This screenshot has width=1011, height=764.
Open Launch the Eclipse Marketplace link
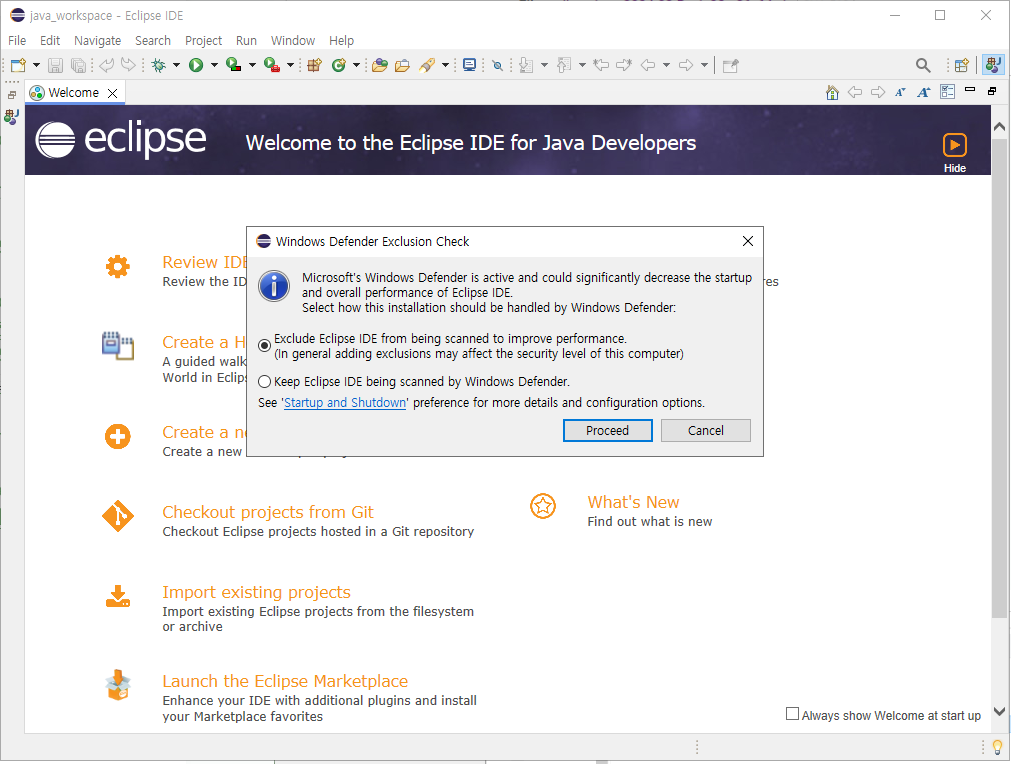click(285, 681)
